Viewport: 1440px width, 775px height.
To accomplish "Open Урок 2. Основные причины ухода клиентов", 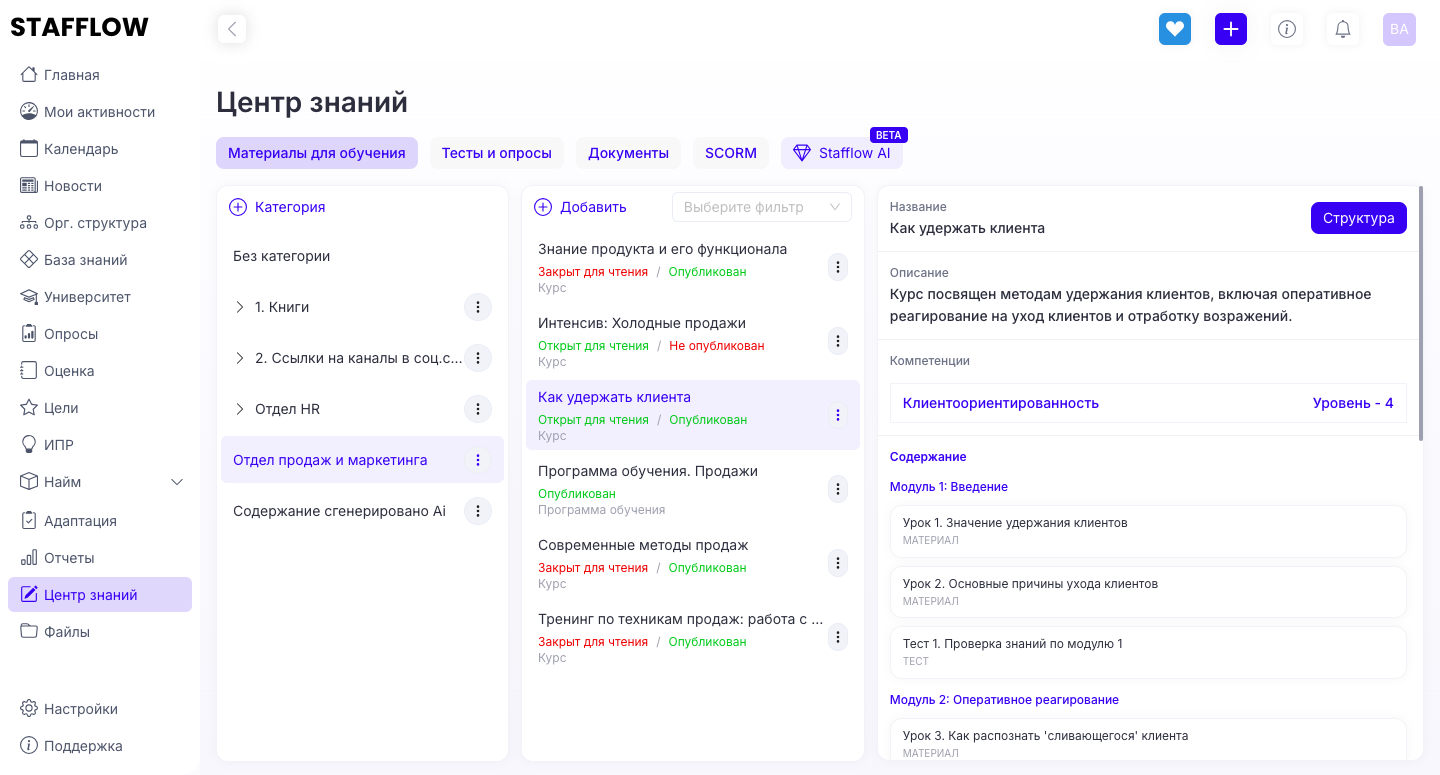I will pos(1148,592).
